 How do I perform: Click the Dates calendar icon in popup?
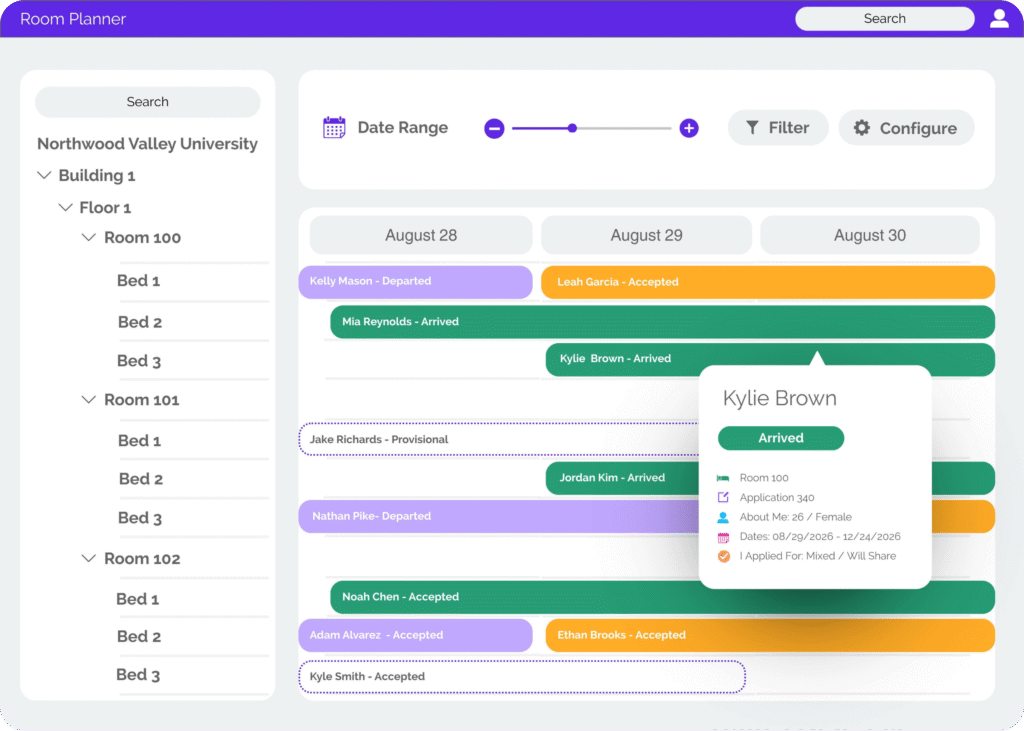tap(723, 537)
